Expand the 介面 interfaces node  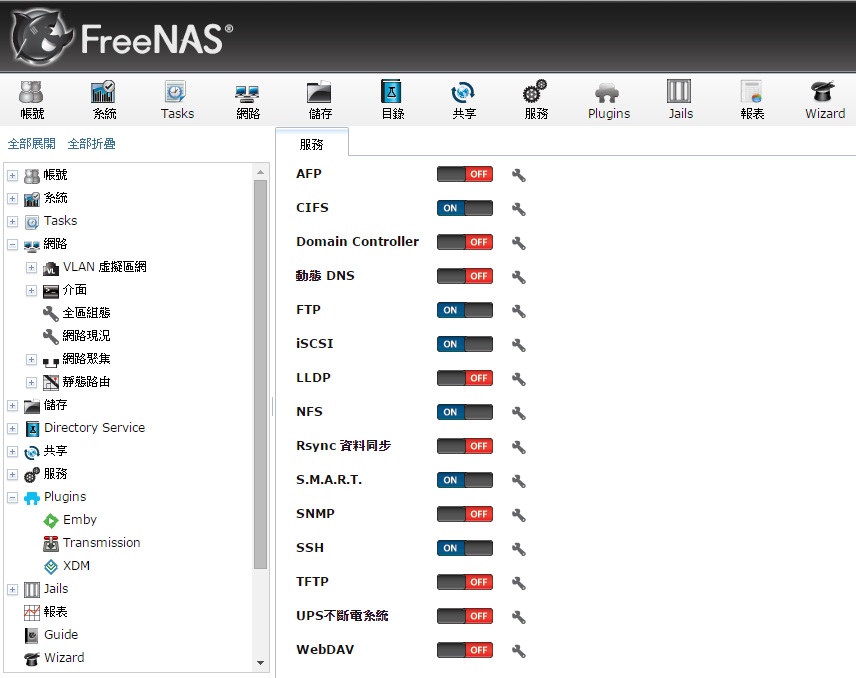tap(31, 290)
